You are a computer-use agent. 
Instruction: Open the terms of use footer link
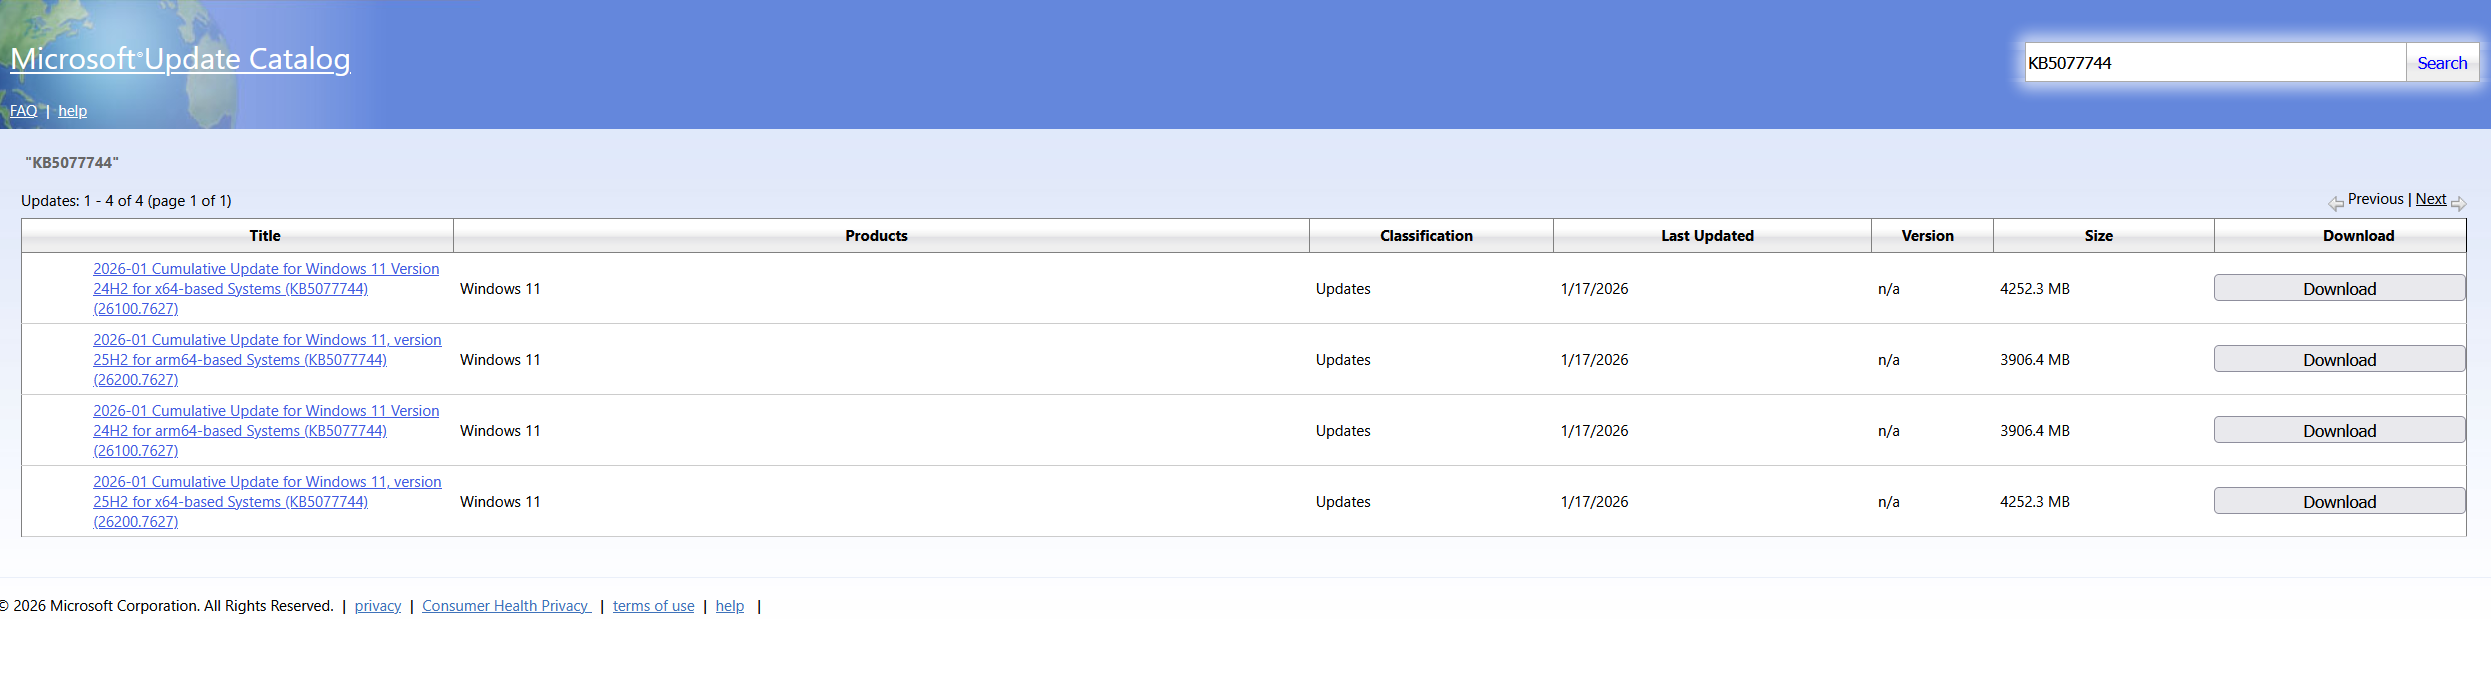pos(653,606)
